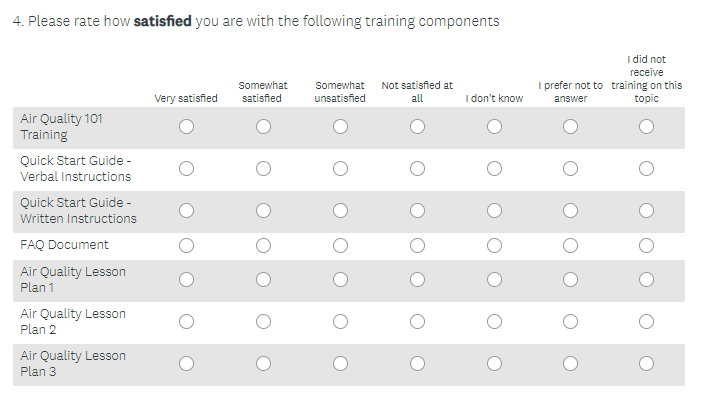Rate Quick Start Guide Written Instructions Somewhat satisfied
This screenshot has width=701, height=403.
(x=263, y=211)
